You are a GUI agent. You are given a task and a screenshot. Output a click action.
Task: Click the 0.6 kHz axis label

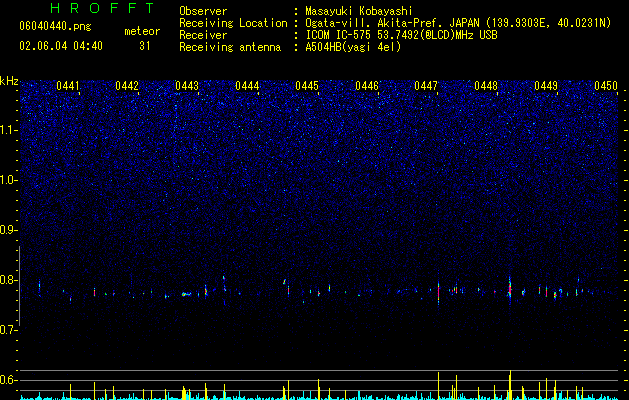pyautogui.click(x=9, y=380)
